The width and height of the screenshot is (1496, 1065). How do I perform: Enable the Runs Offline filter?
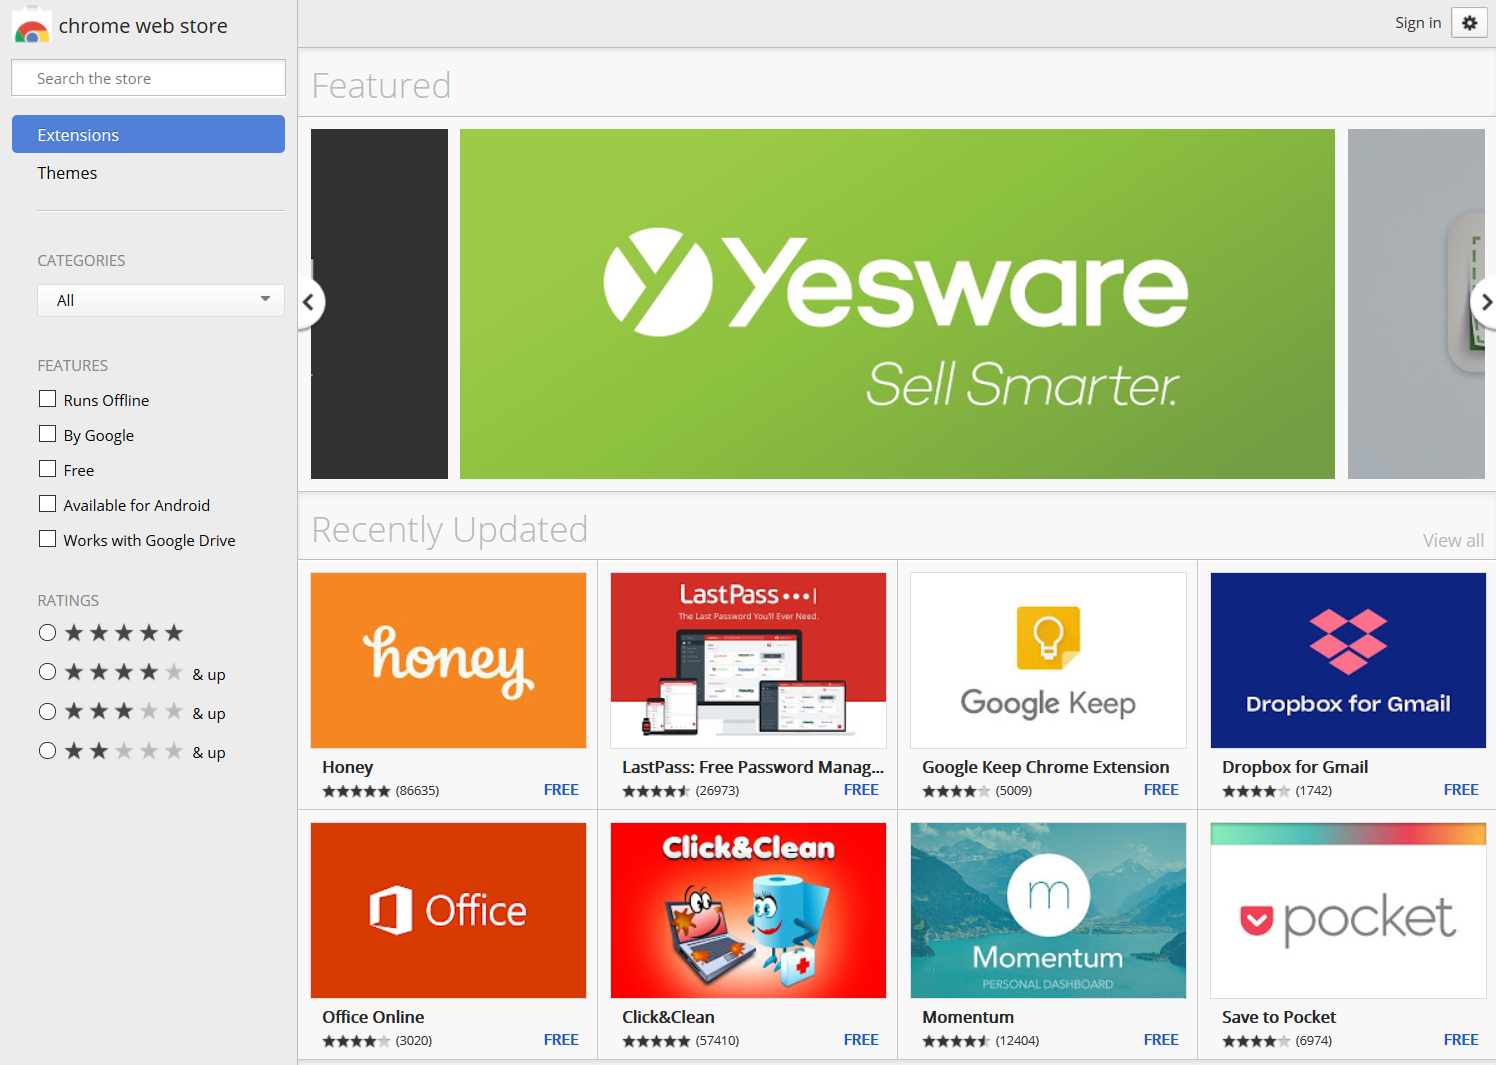47,399
